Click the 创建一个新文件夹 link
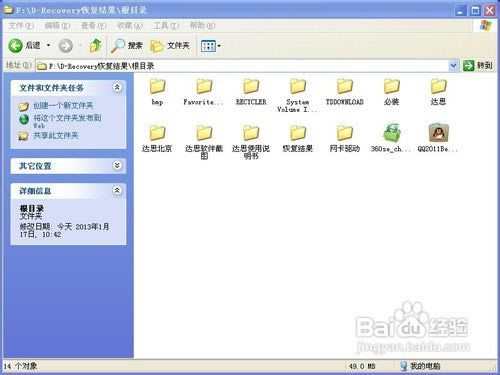 (x=63, y=106)
